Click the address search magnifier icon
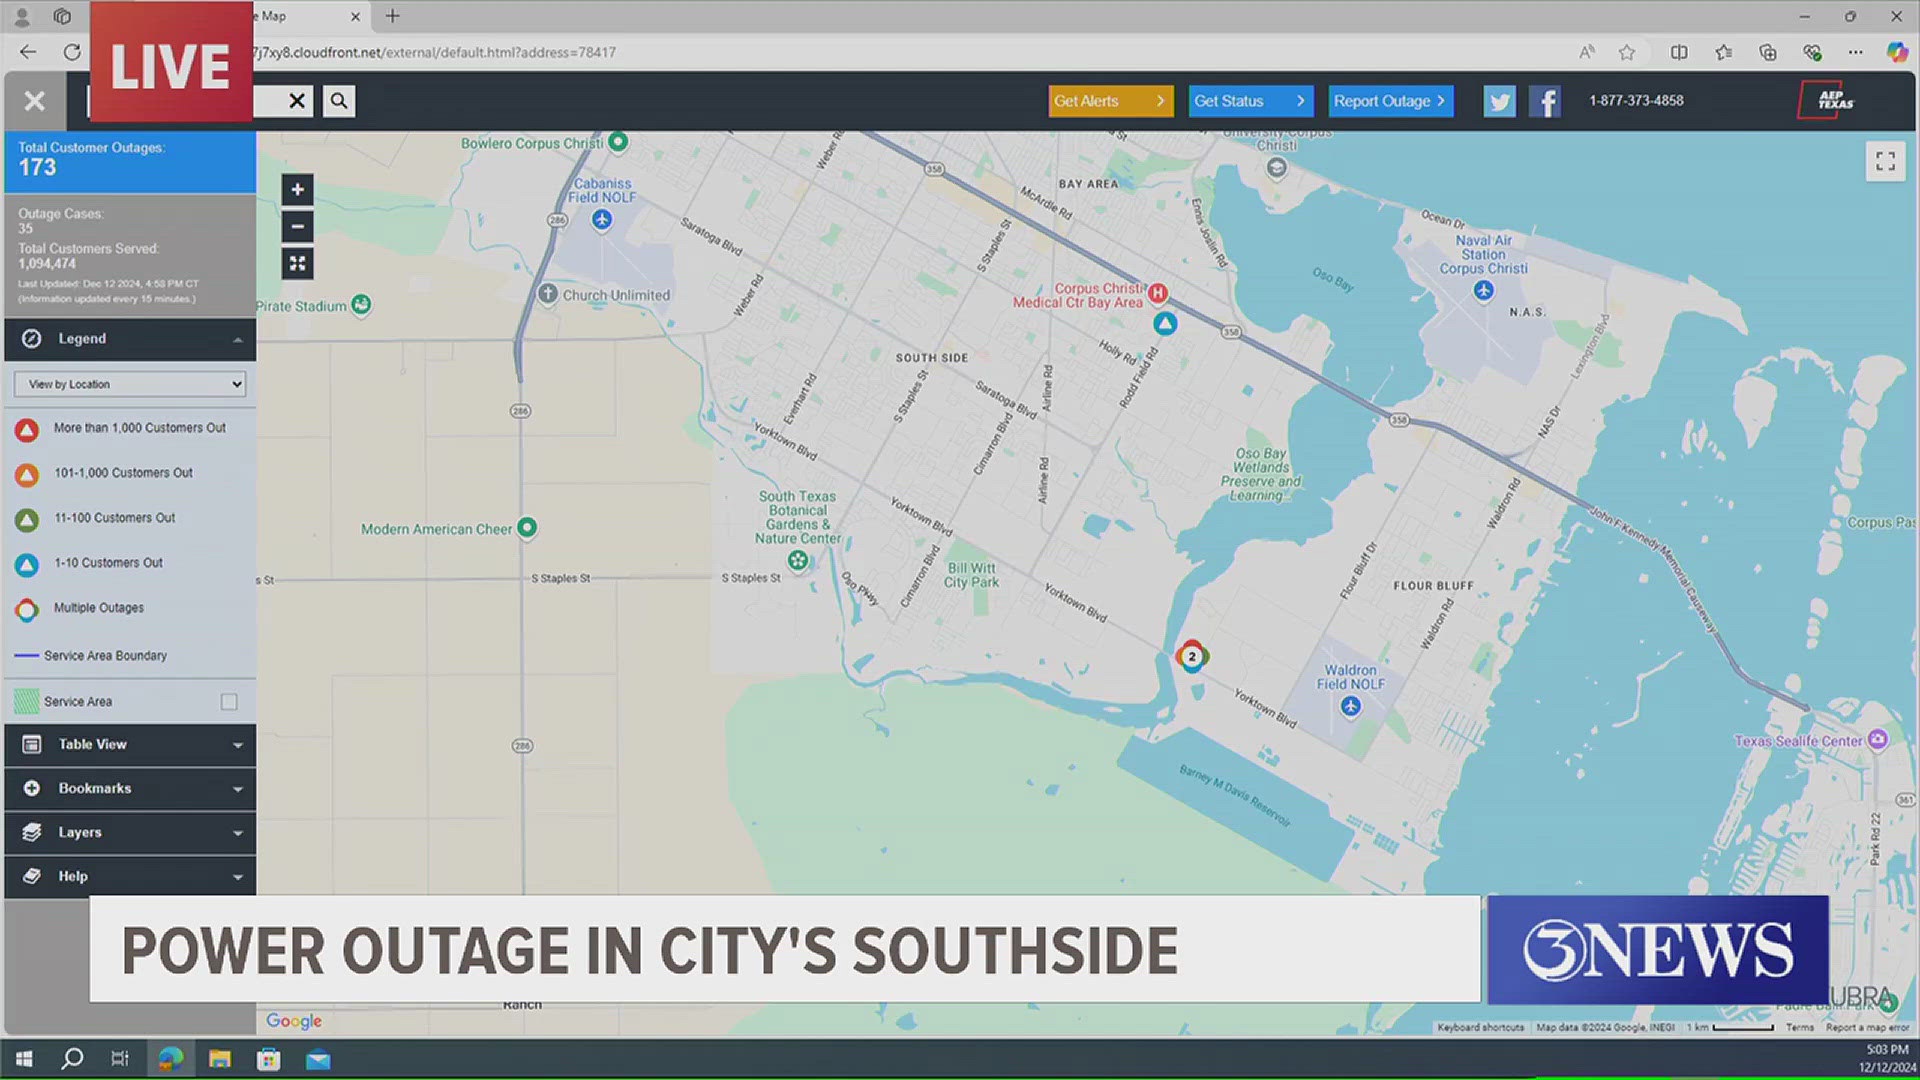The width and height of the screenshot is (1920, 1080). pyautogui.click(x=339, y=101)
